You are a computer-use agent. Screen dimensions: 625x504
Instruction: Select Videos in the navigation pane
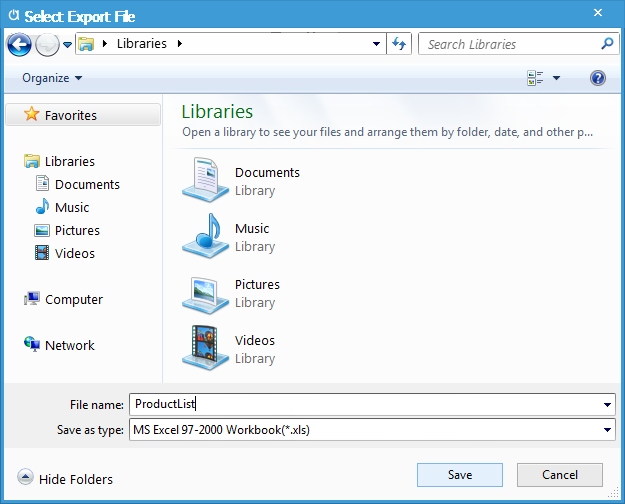75,254
